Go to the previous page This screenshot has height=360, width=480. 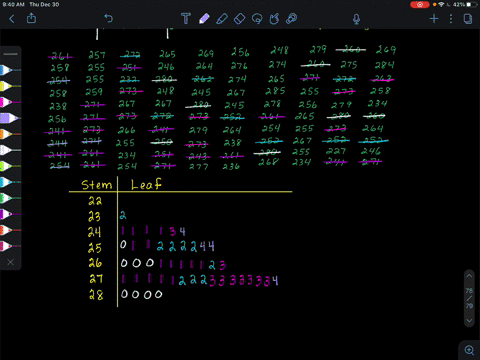point(469,276)
